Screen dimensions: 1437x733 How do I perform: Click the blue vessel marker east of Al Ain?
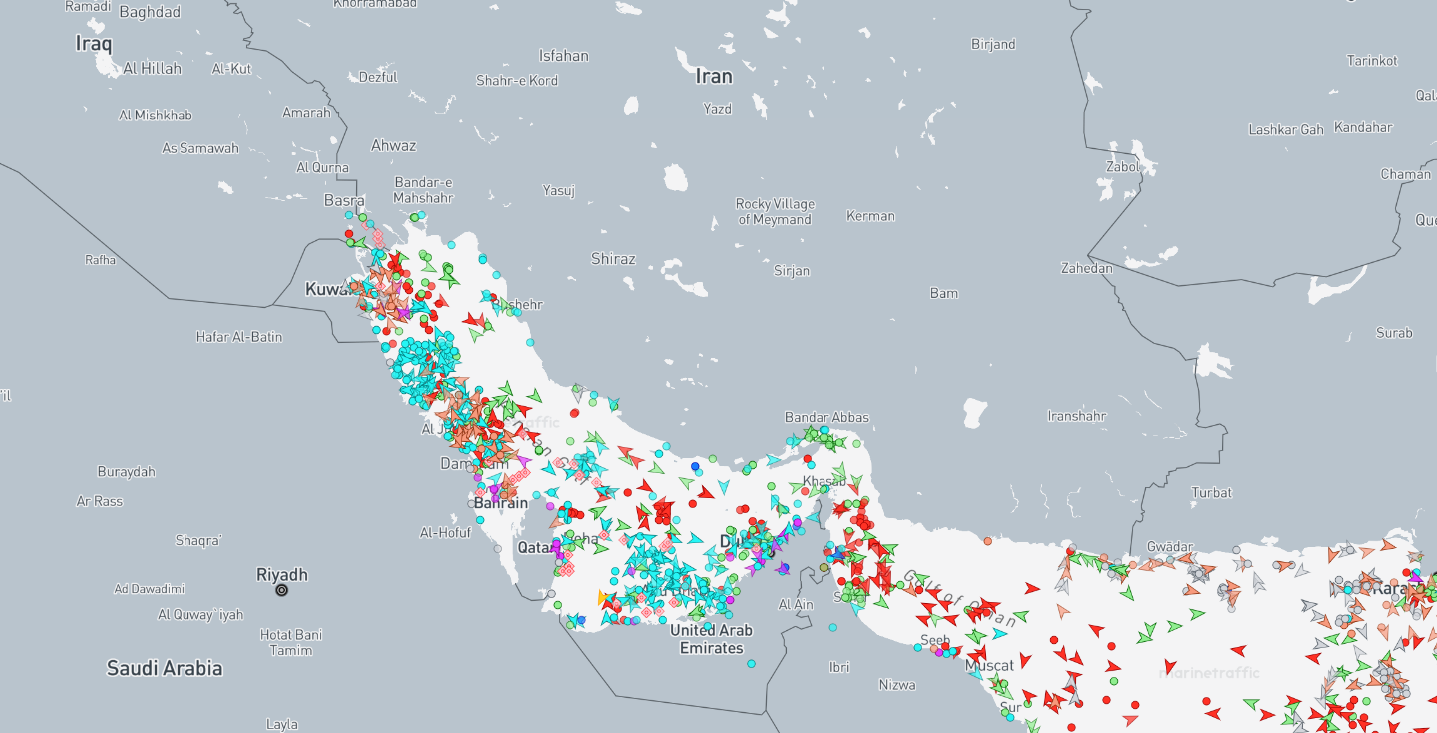tap(836, 554)
